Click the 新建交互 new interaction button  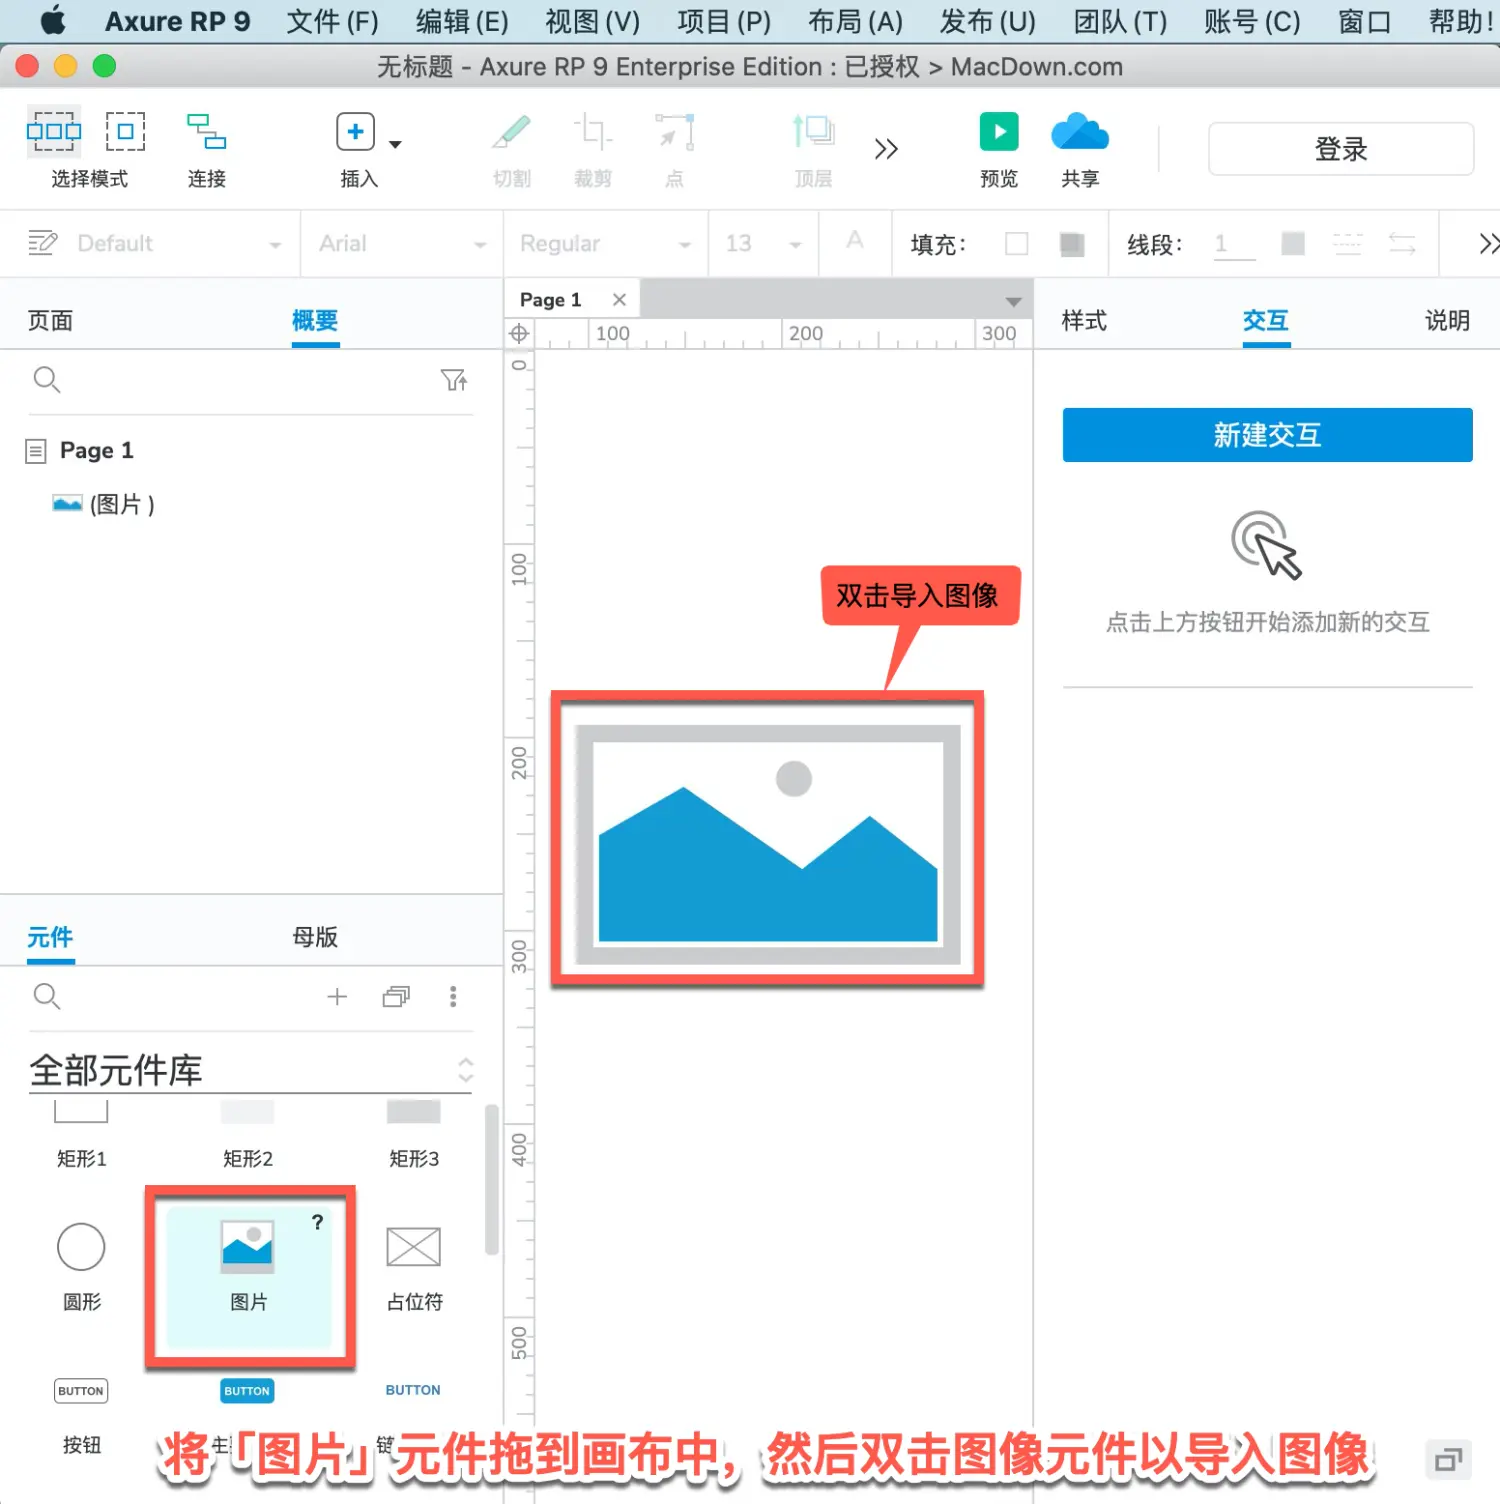click(1267, 435)
